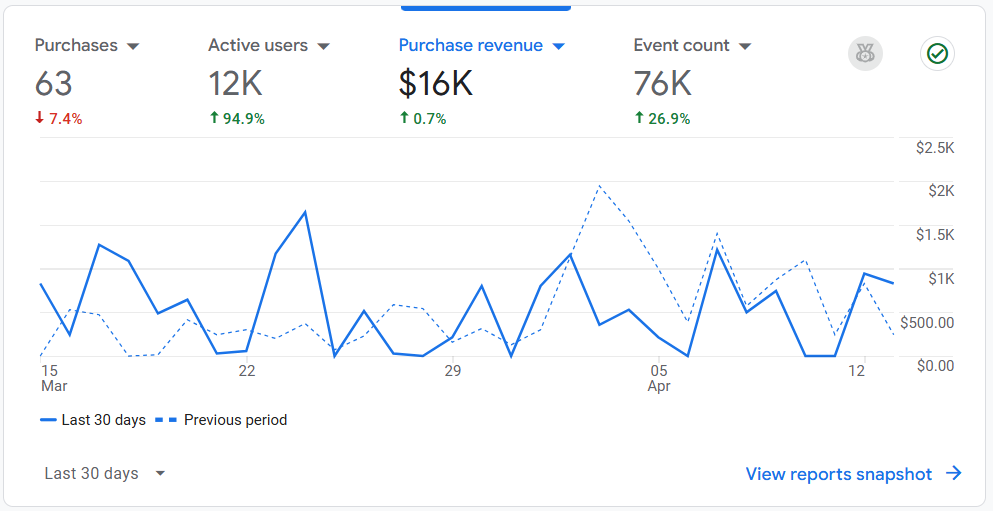Click the green checkmark data quality icon
This screenshot has width=993, height=511.
pos(937,54)
